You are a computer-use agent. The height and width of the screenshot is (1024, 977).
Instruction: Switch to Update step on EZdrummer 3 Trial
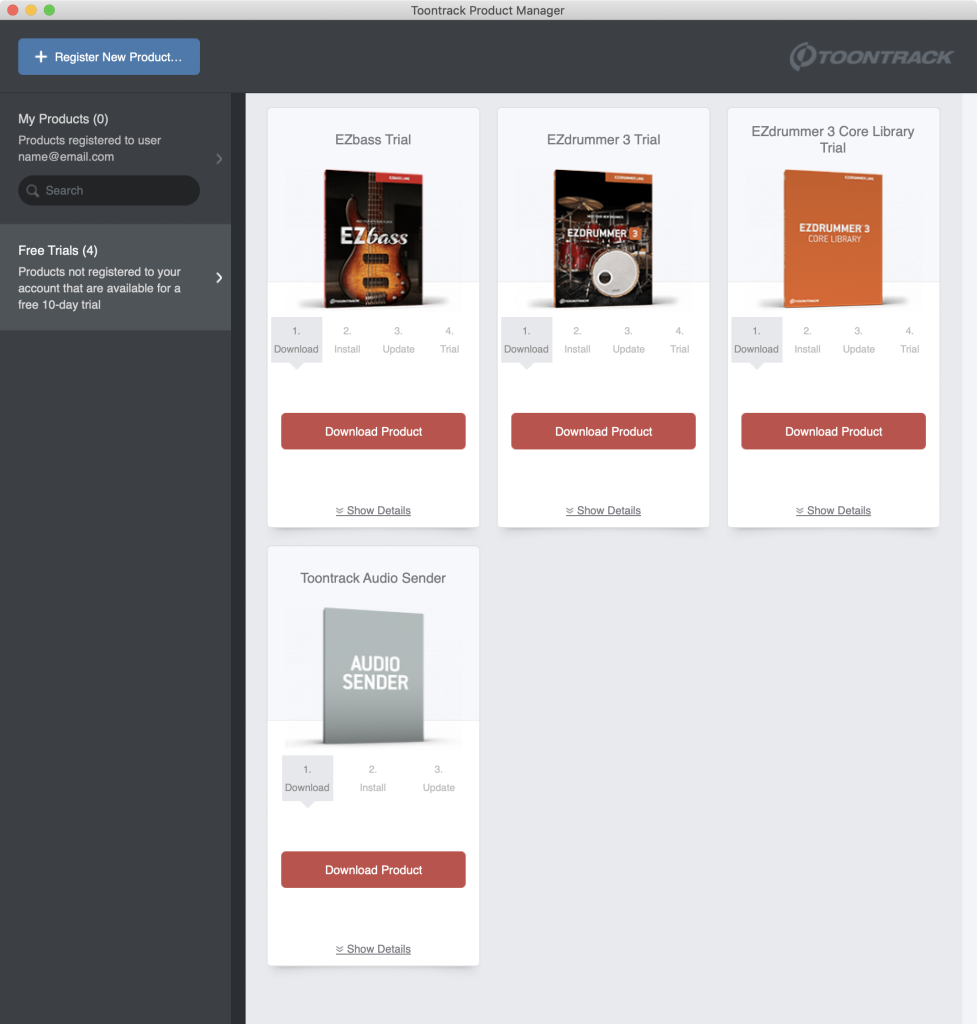pos(628,340)
